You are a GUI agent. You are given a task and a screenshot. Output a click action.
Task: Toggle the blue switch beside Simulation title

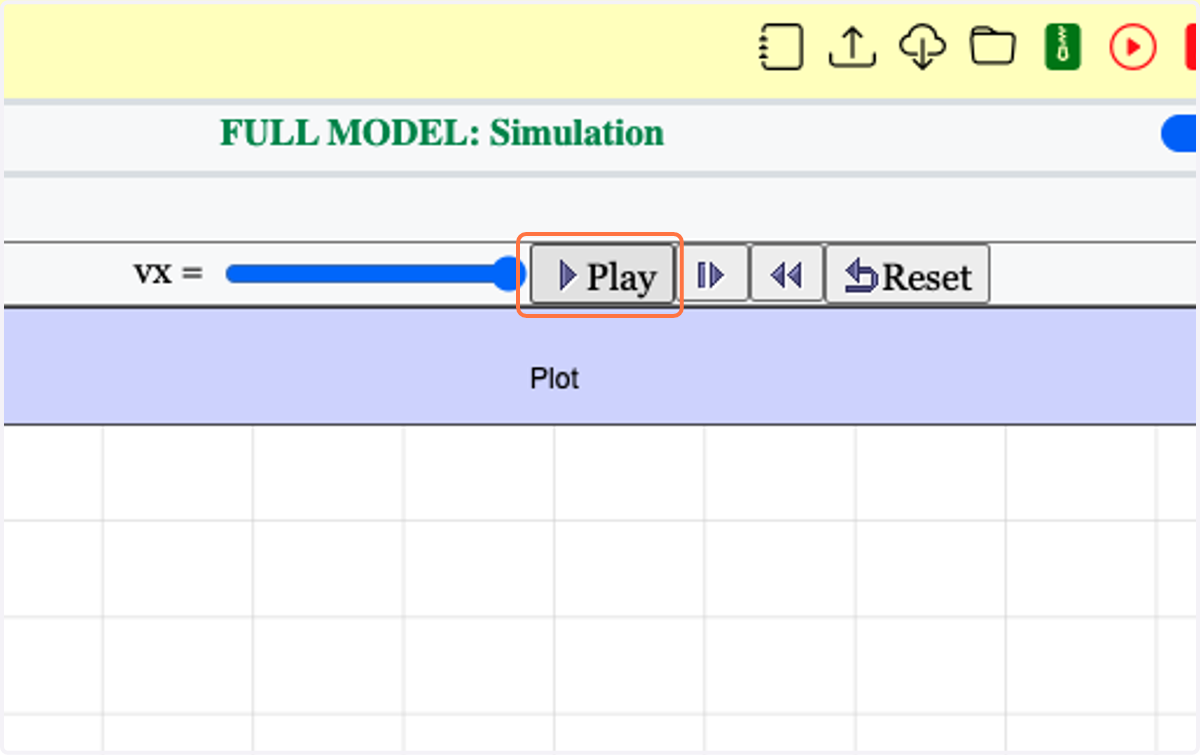[1180, 134]
